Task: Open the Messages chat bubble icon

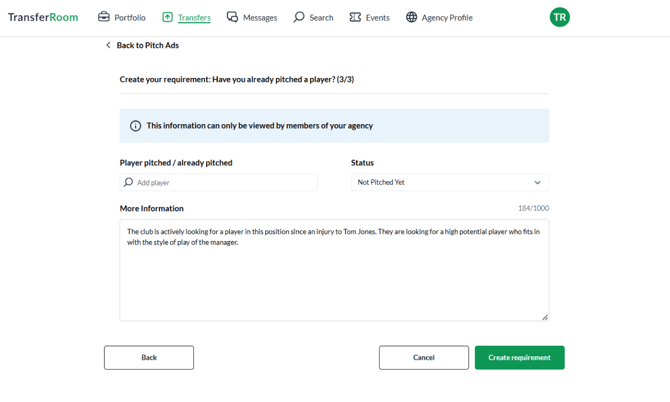Action: [x=232, y=17]
